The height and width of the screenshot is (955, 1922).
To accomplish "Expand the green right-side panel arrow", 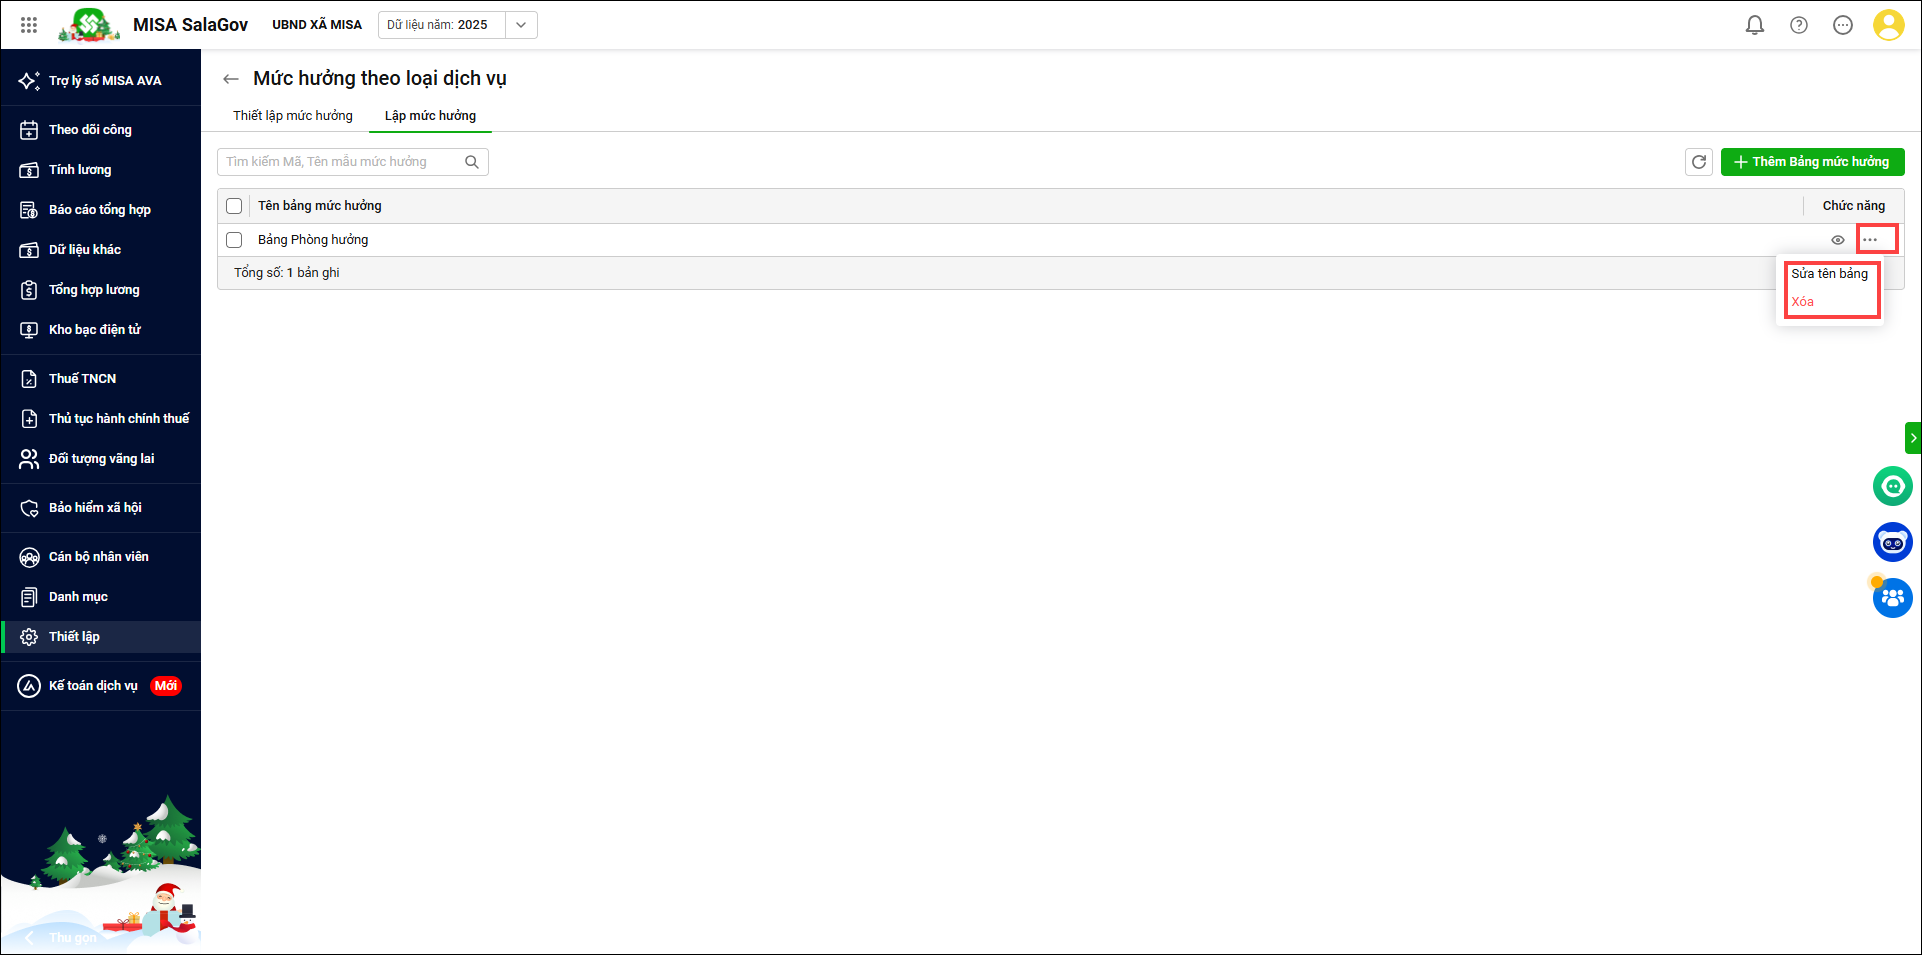I will [1912, 438].
